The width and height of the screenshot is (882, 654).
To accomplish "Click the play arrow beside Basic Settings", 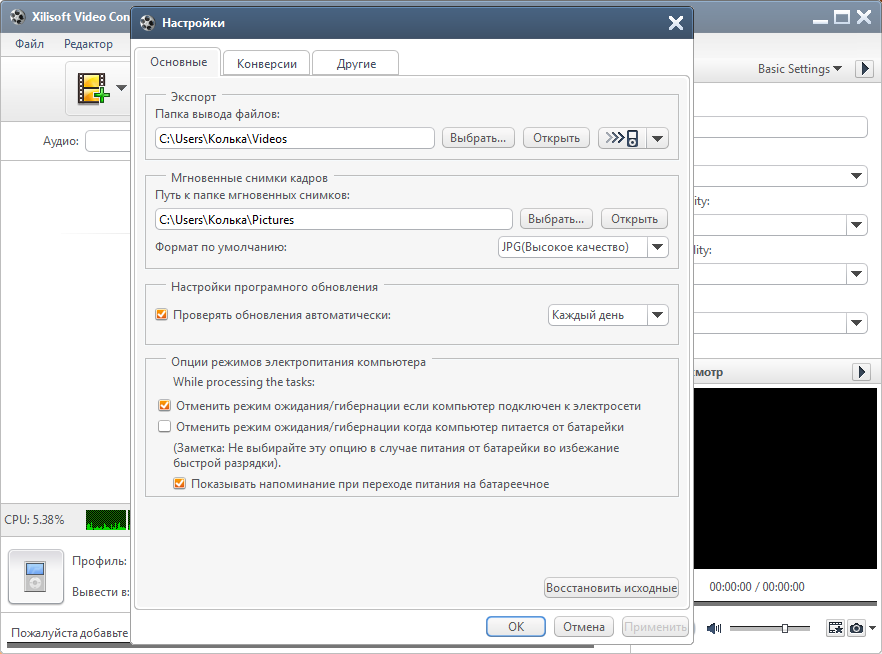I will (x=863, y=69).
